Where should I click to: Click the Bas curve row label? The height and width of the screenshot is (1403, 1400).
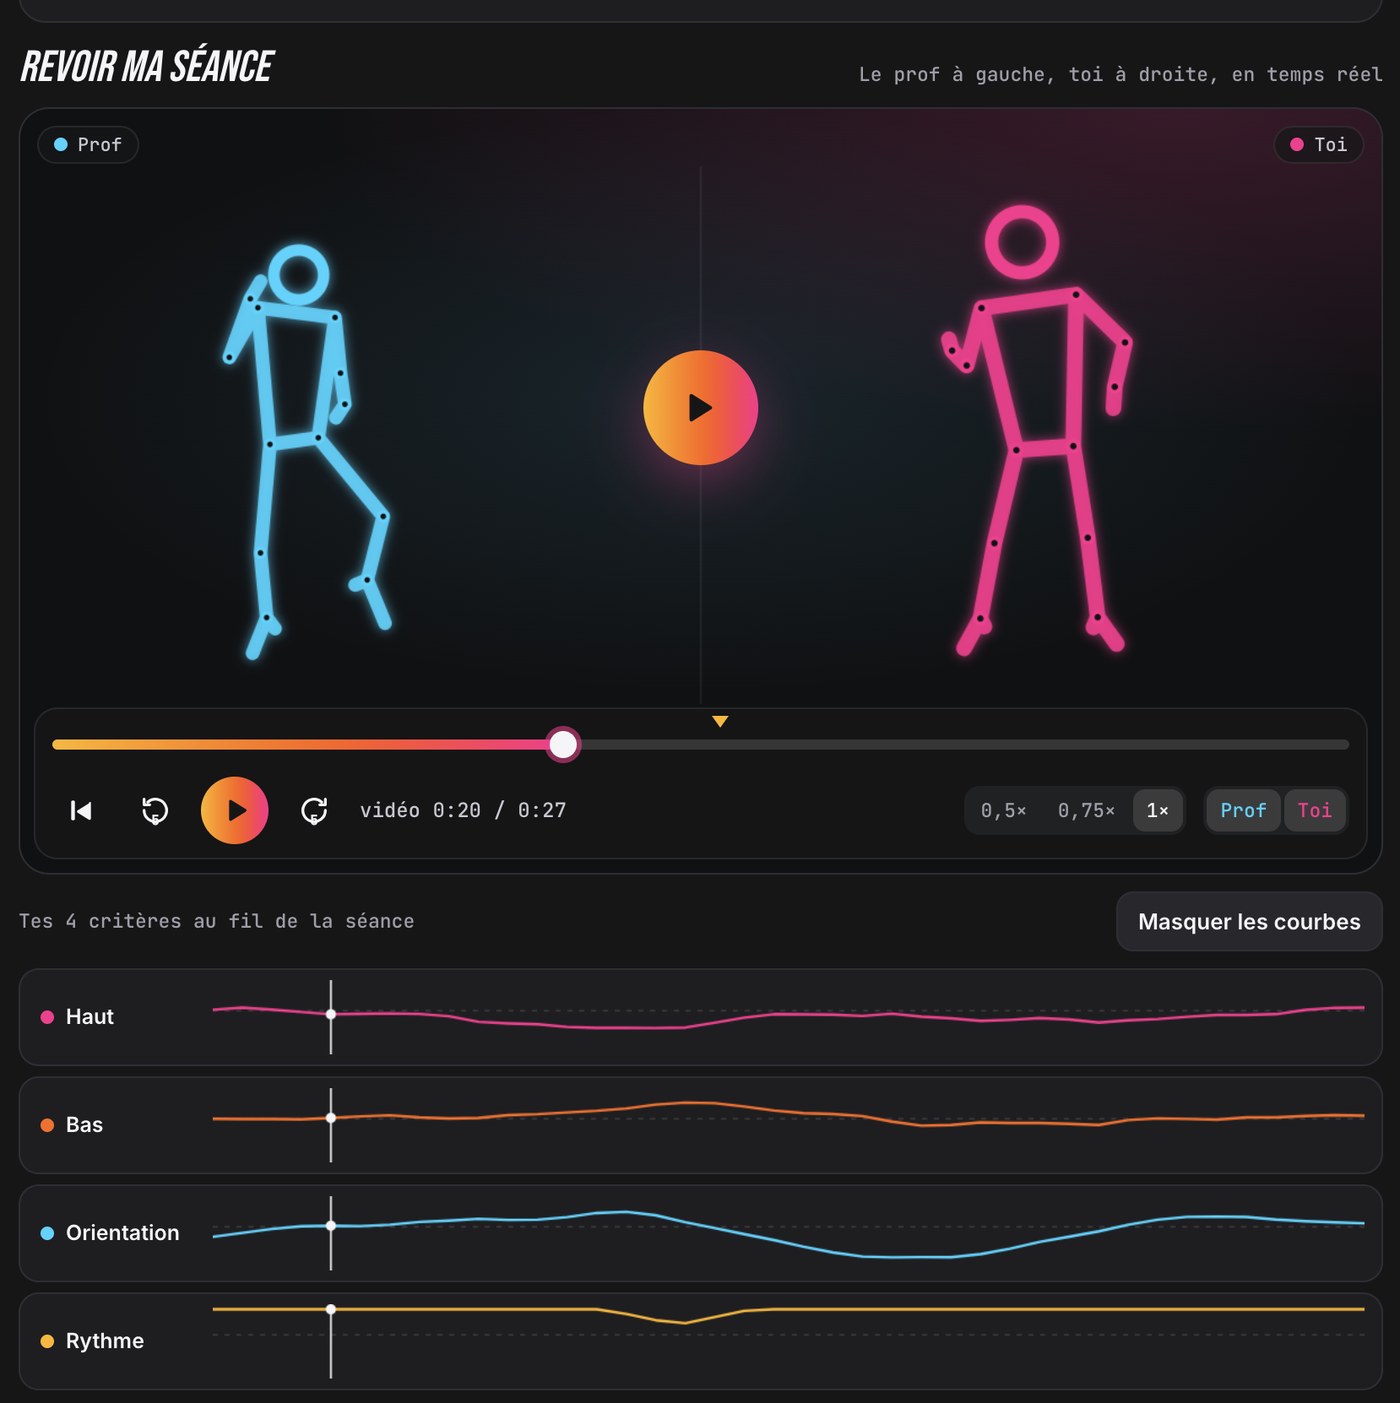click(x=84, y=1125)
